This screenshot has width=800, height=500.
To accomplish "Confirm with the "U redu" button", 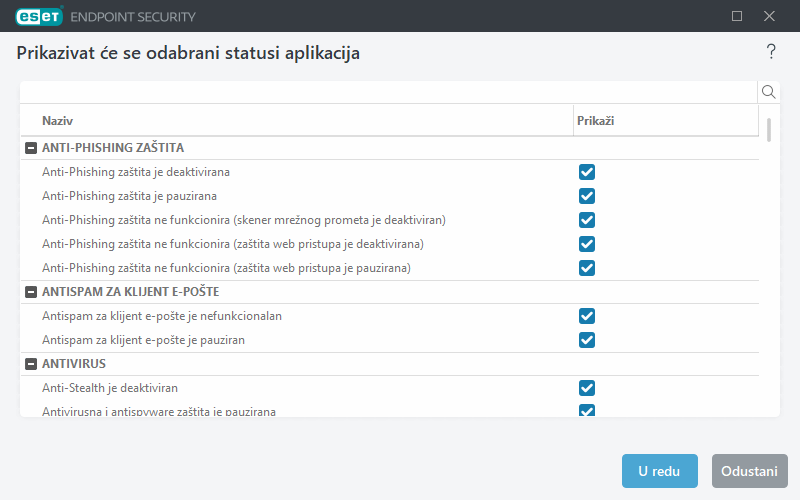I will (x=660, y=471).
